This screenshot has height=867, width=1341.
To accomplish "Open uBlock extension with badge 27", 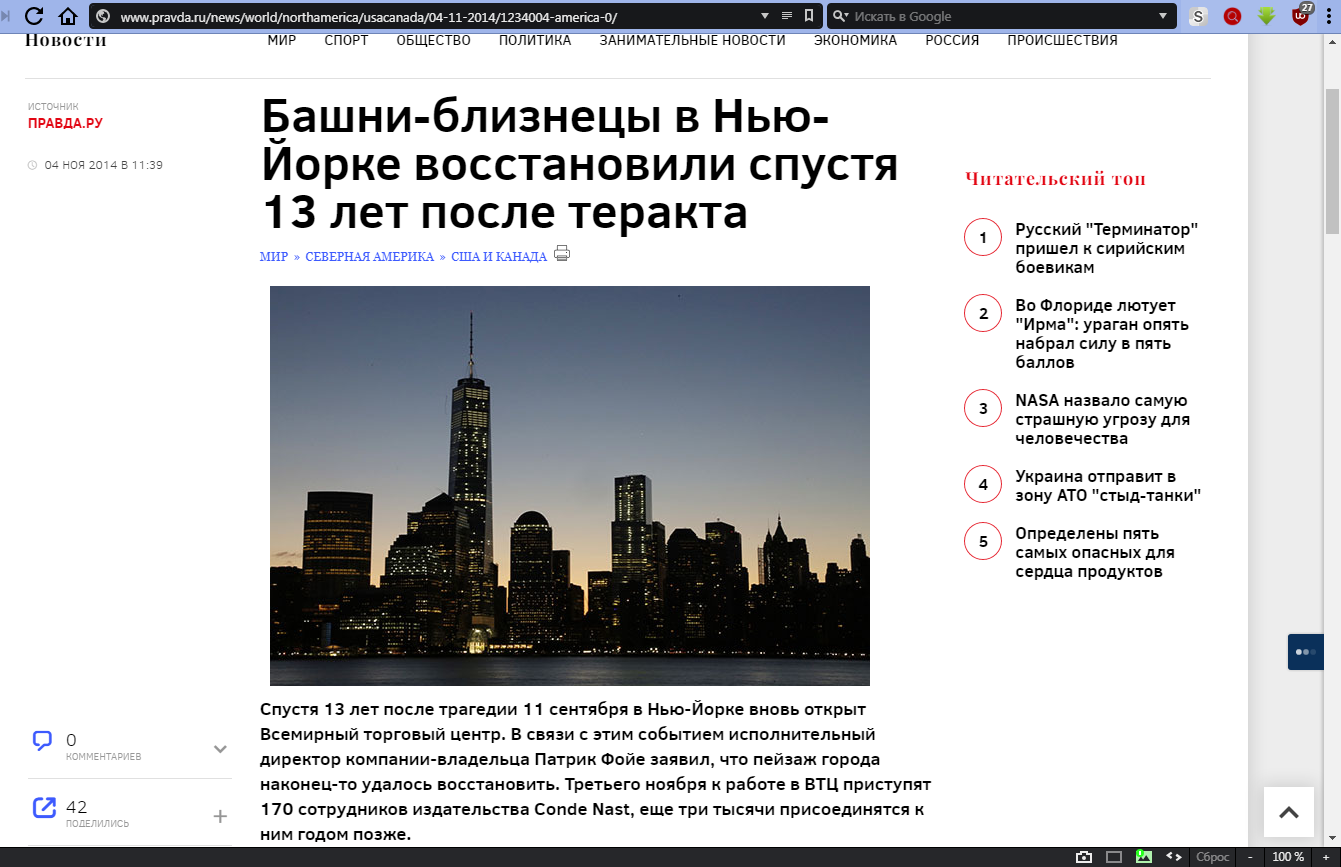I will click(1301, 15).
